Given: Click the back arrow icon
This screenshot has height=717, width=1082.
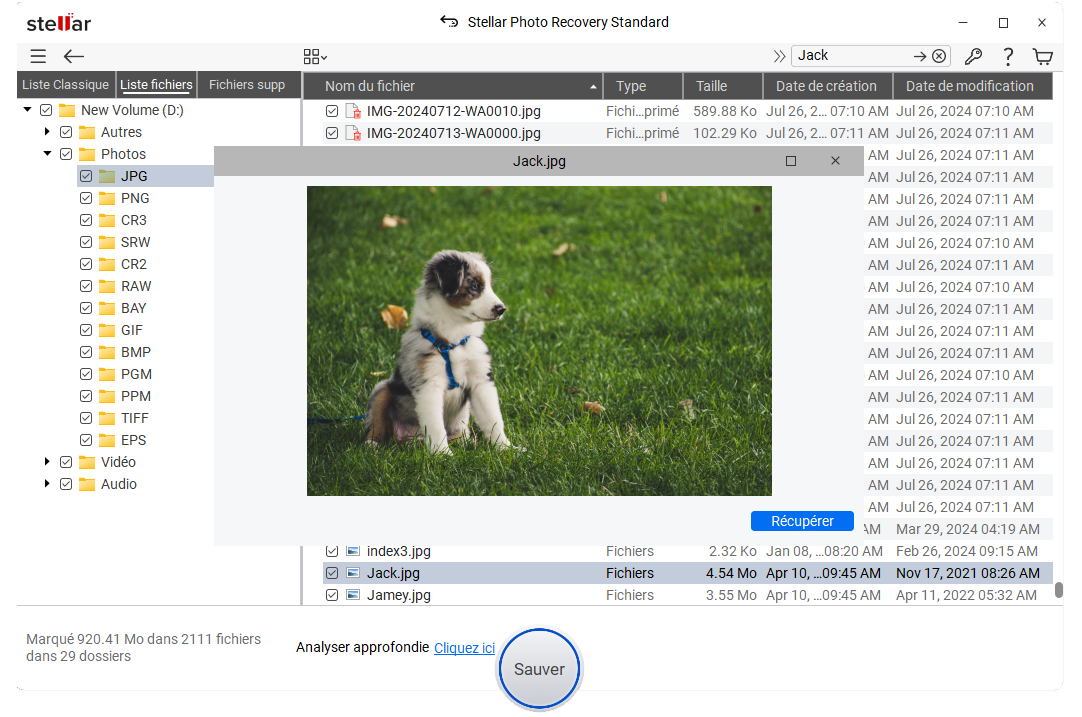Looking at the screenshot, I should (x=74, y=57).
